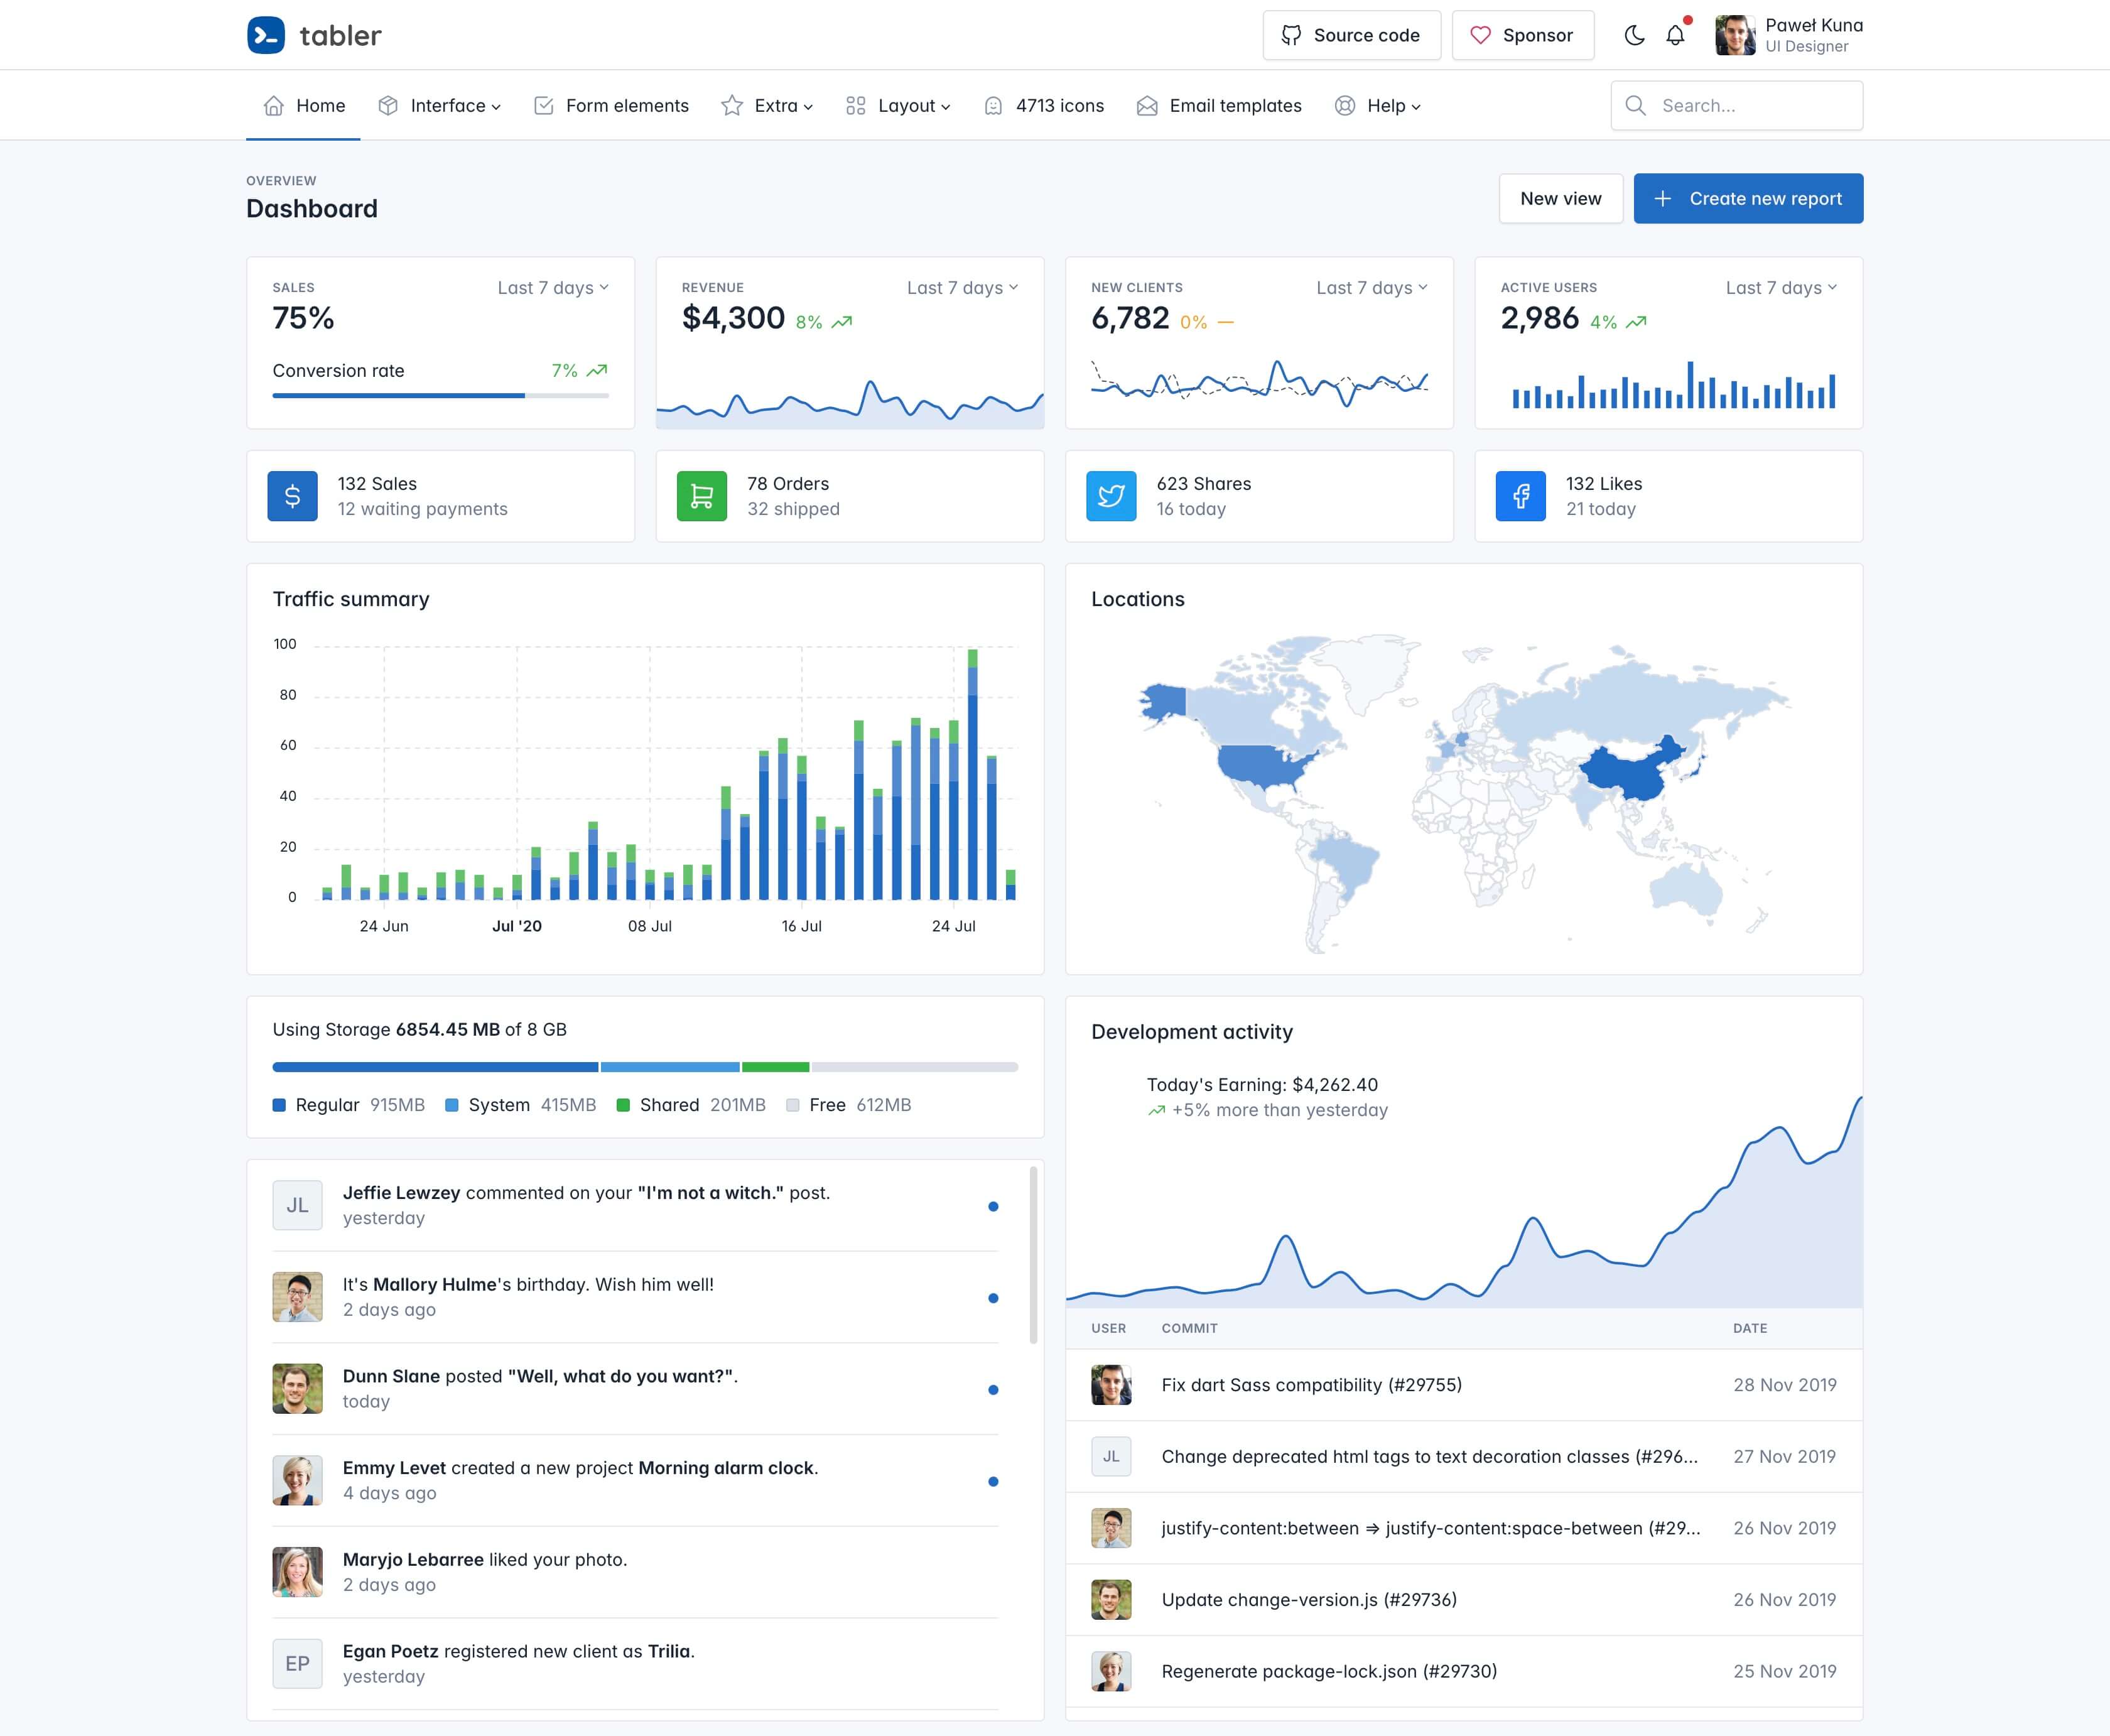Toggle dark mode with the moon icon
2110x1736 pixels.
tap(1634, 36)
